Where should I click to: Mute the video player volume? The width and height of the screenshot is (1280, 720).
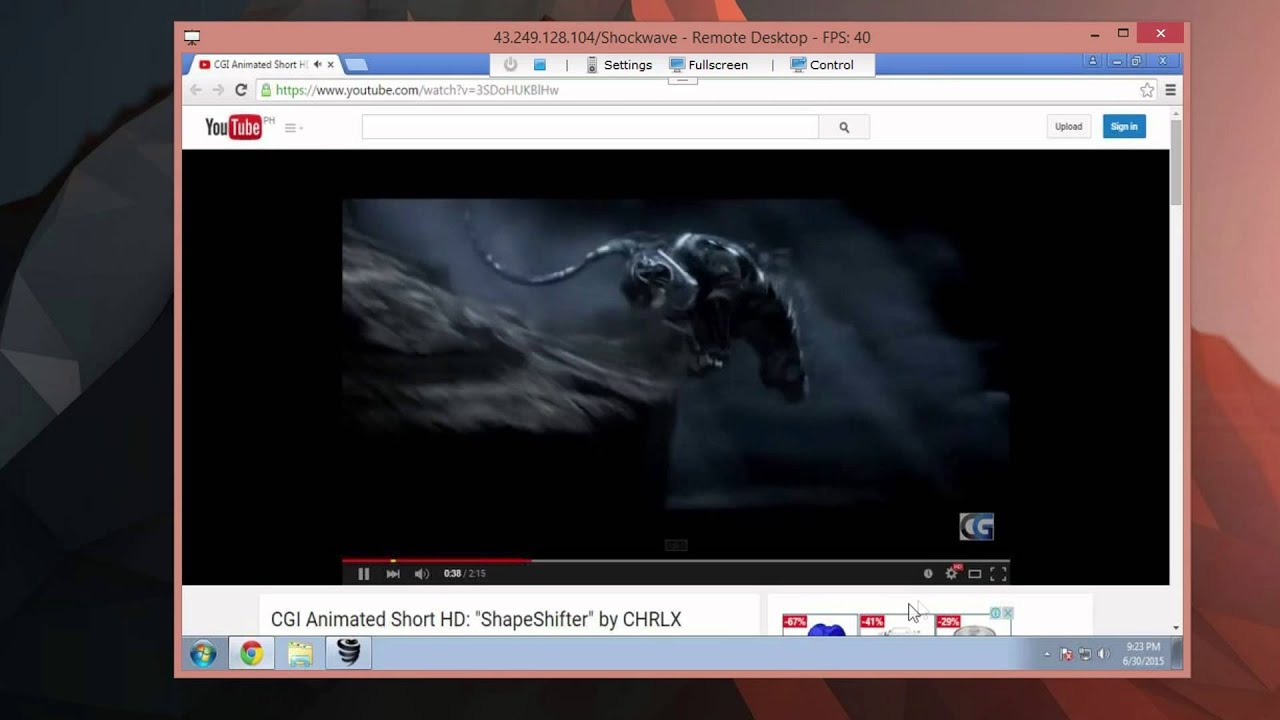point(421,574)
